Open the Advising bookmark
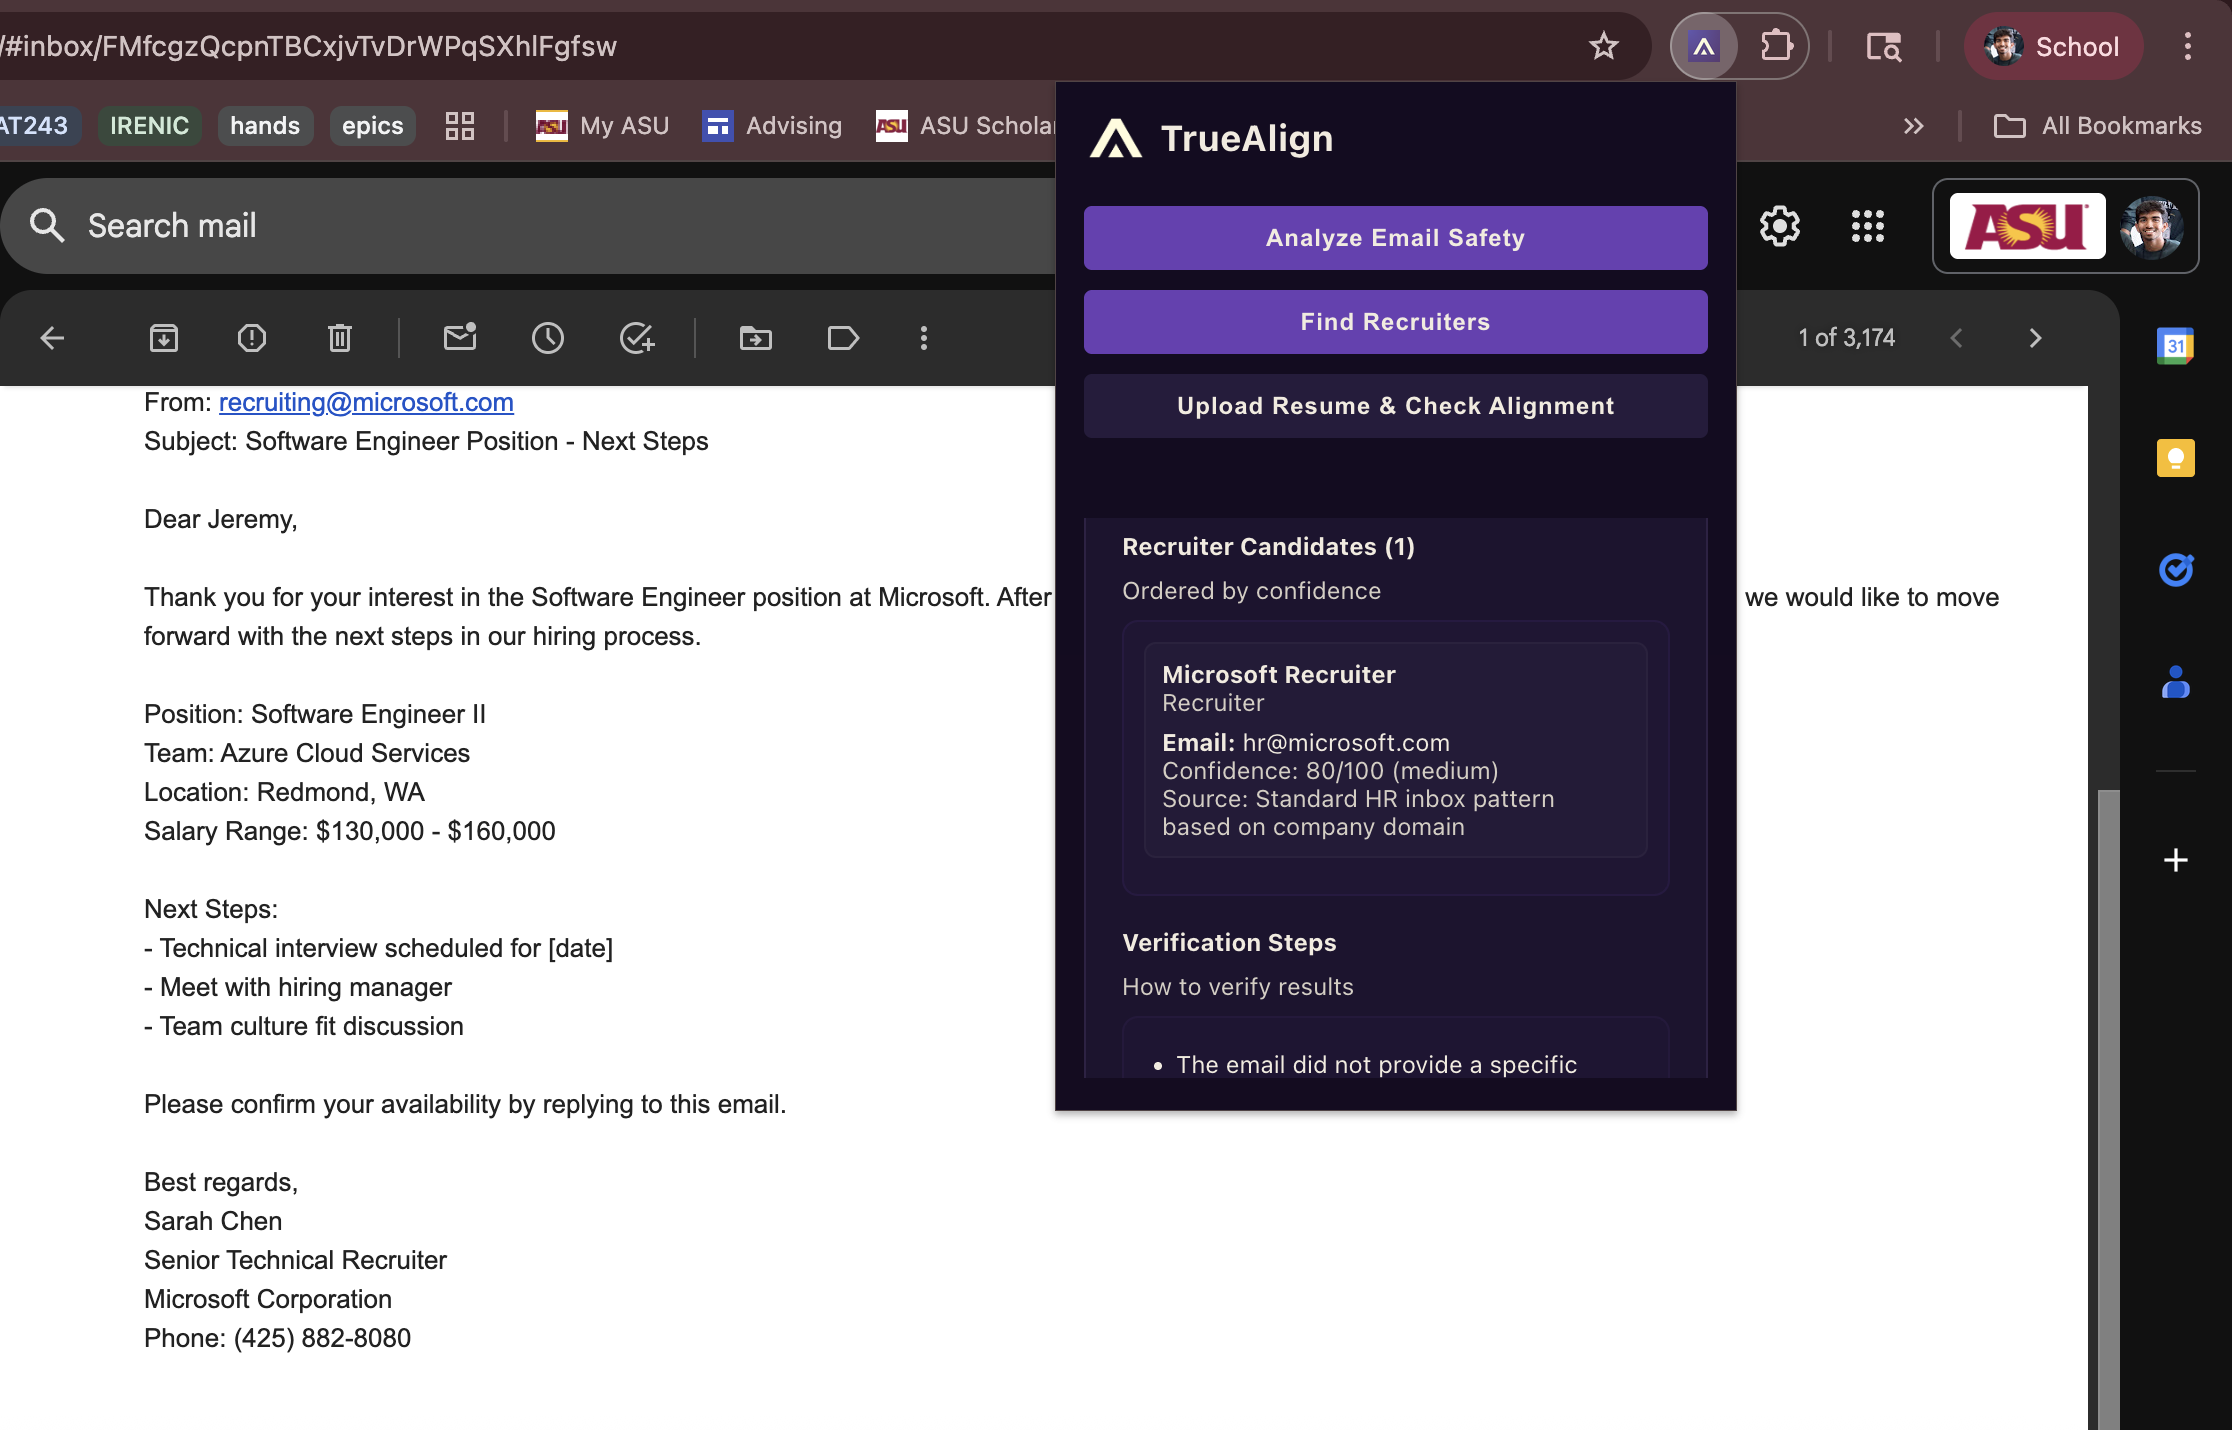This screenshot has width=2232, height=1430. click(772, 126)
